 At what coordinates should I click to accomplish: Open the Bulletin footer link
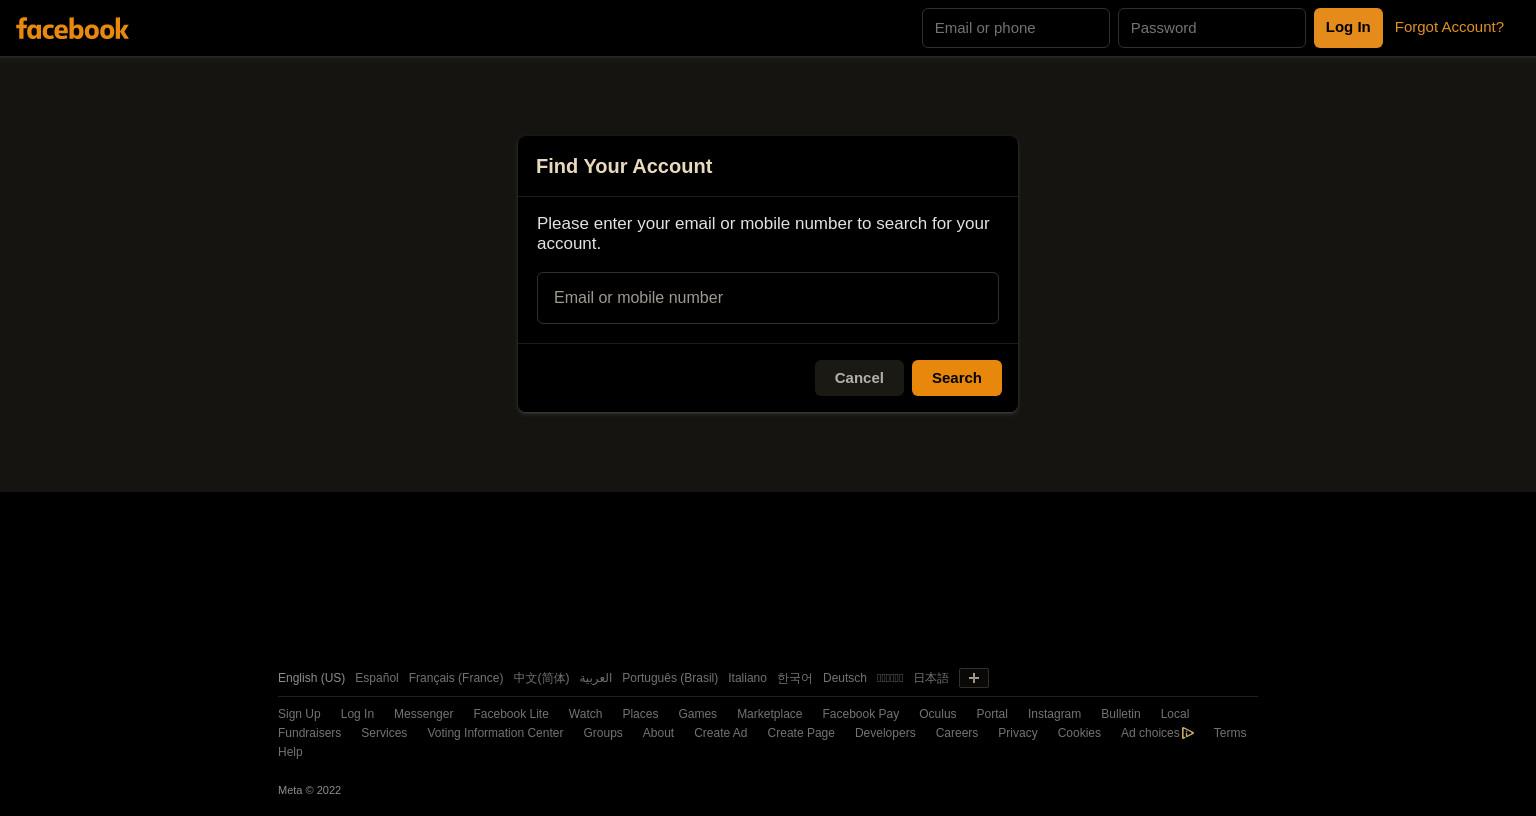coord(1120,714)
